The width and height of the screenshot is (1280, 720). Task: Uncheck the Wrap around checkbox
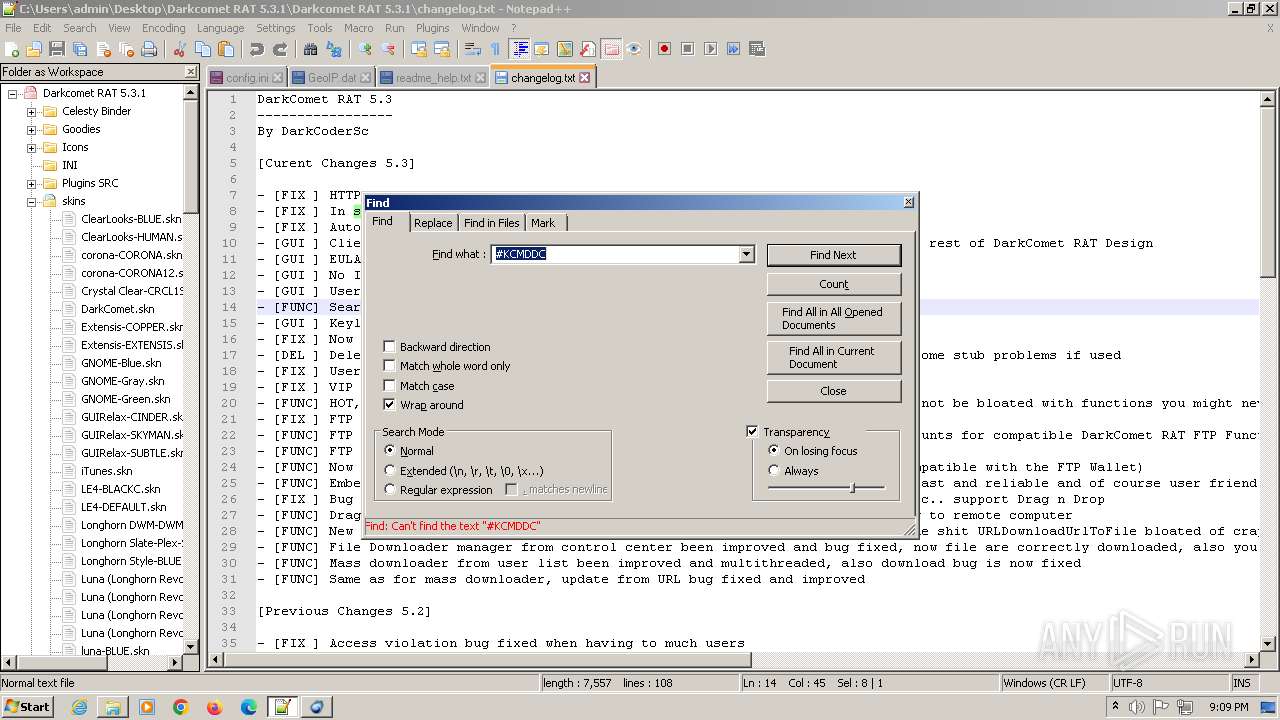(390, 405)
